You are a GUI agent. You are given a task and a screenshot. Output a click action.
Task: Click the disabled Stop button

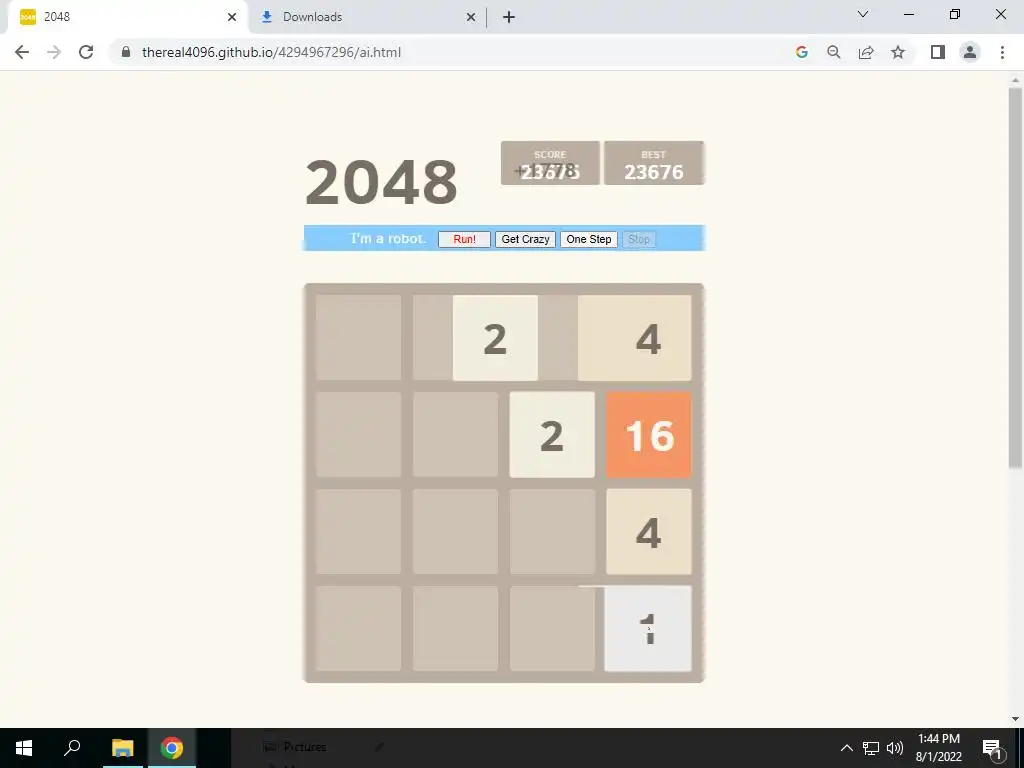tap(639, 239)
